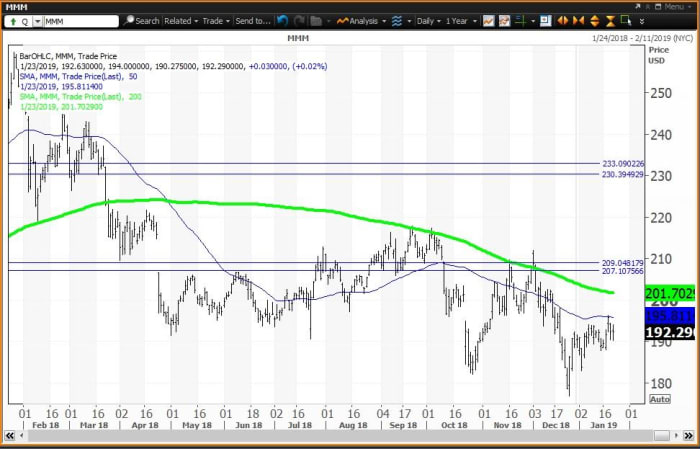Click the blue undo arrow icon
700x449 pixels.
click(283, 20)
